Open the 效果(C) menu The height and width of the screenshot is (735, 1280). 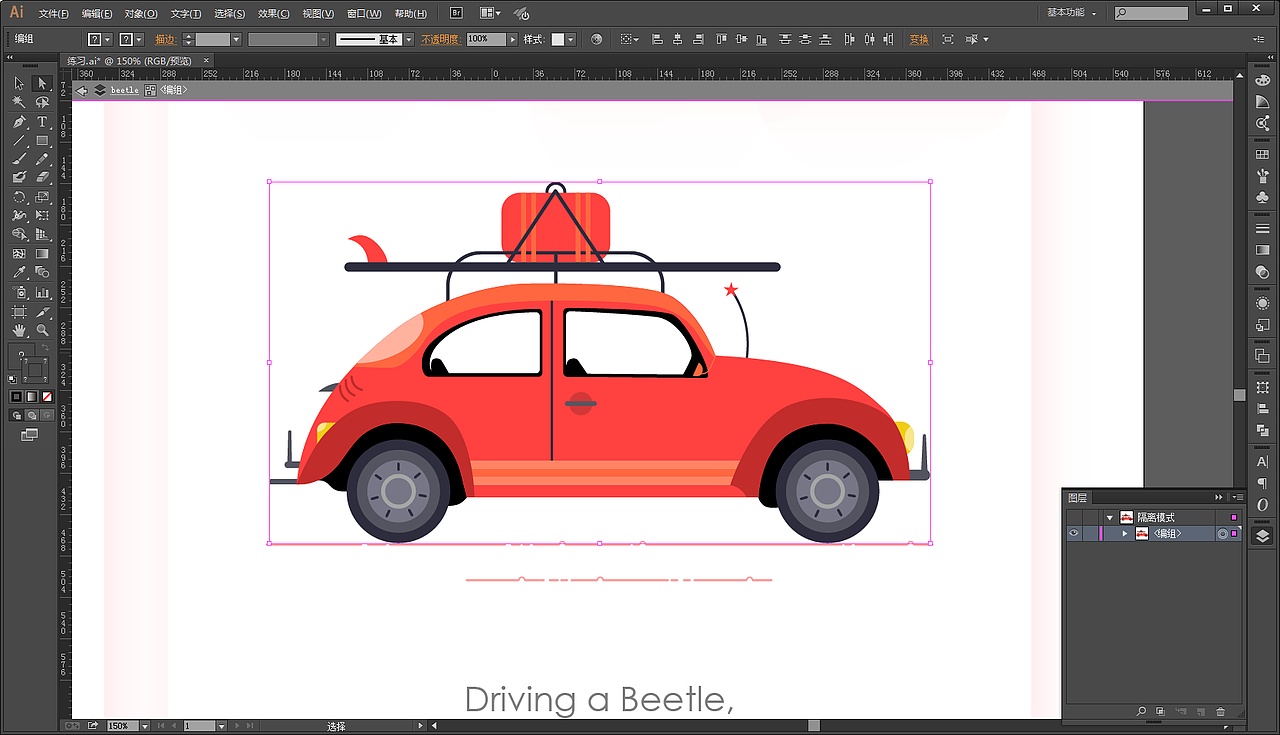coord(273,14)
